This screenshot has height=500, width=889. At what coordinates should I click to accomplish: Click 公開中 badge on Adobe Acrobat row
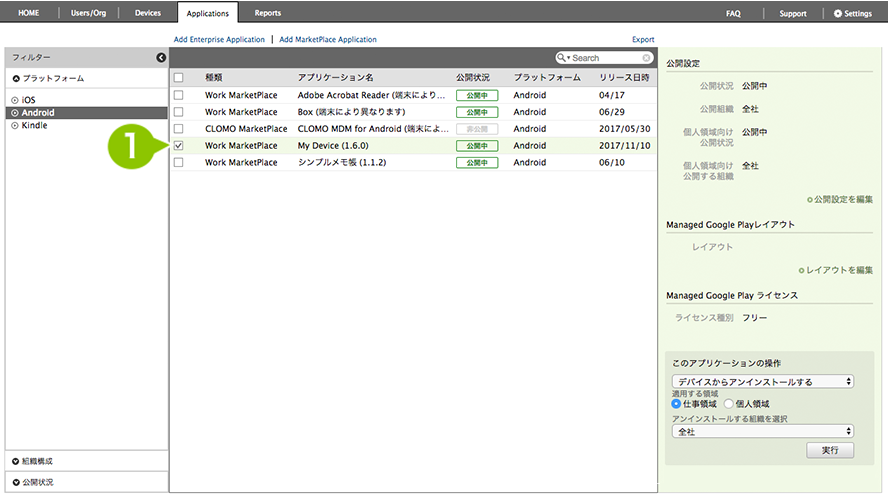click(x=477, y=95)
